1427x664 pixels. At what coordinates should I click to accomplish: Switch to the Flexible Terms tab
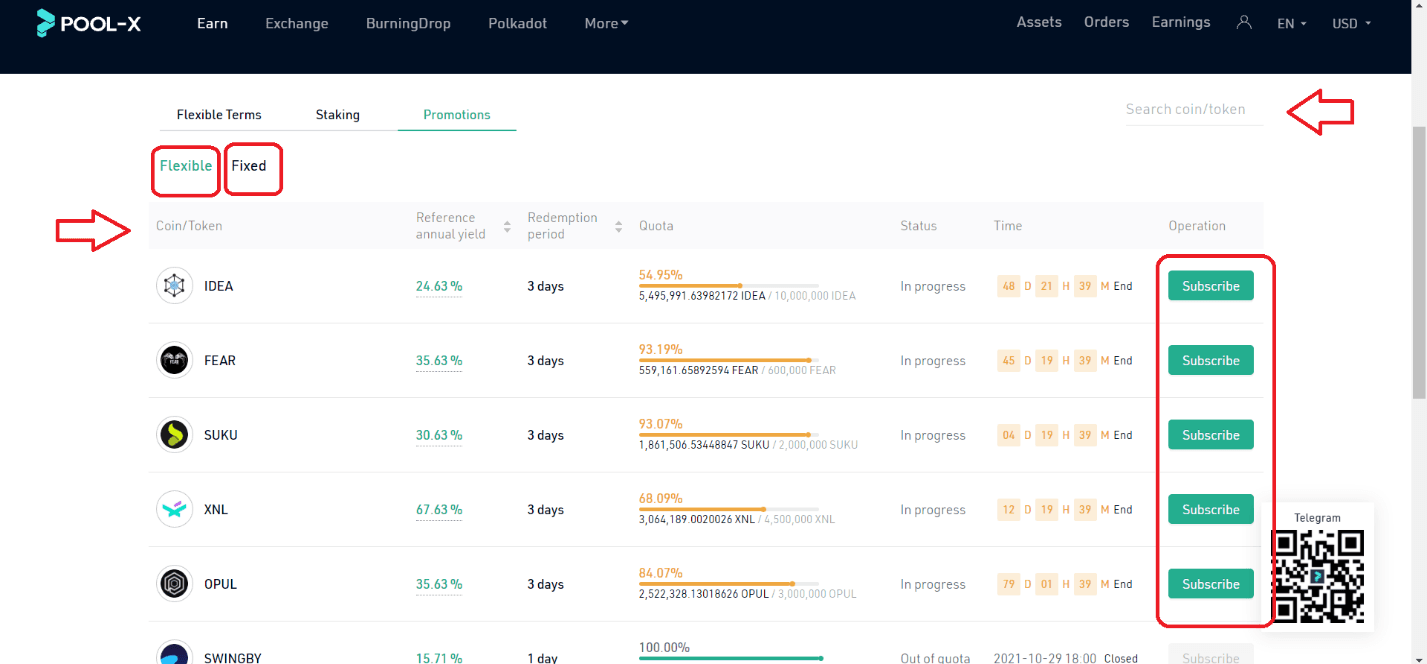coord(219,115)
